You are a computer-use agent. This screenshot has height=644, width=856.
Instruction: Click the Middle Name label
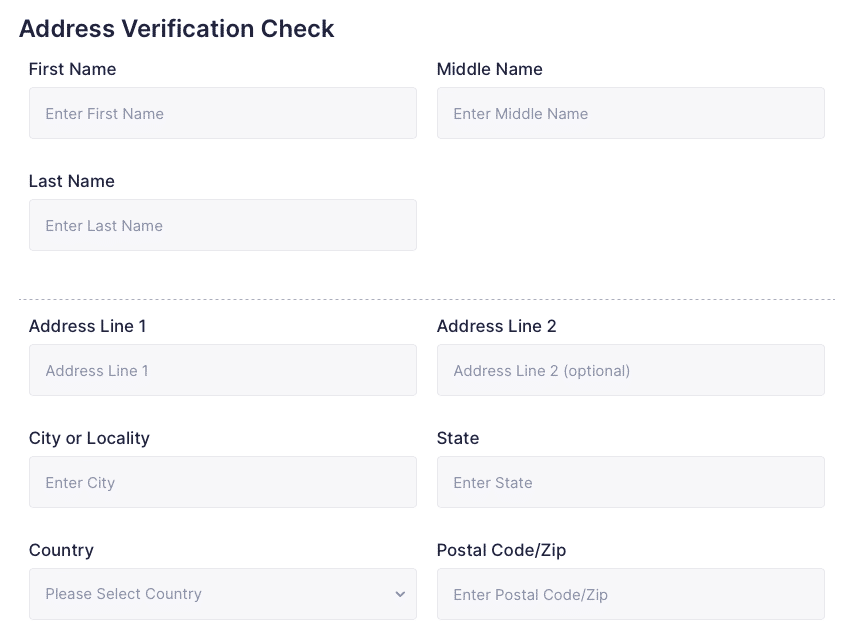(490, 69)
